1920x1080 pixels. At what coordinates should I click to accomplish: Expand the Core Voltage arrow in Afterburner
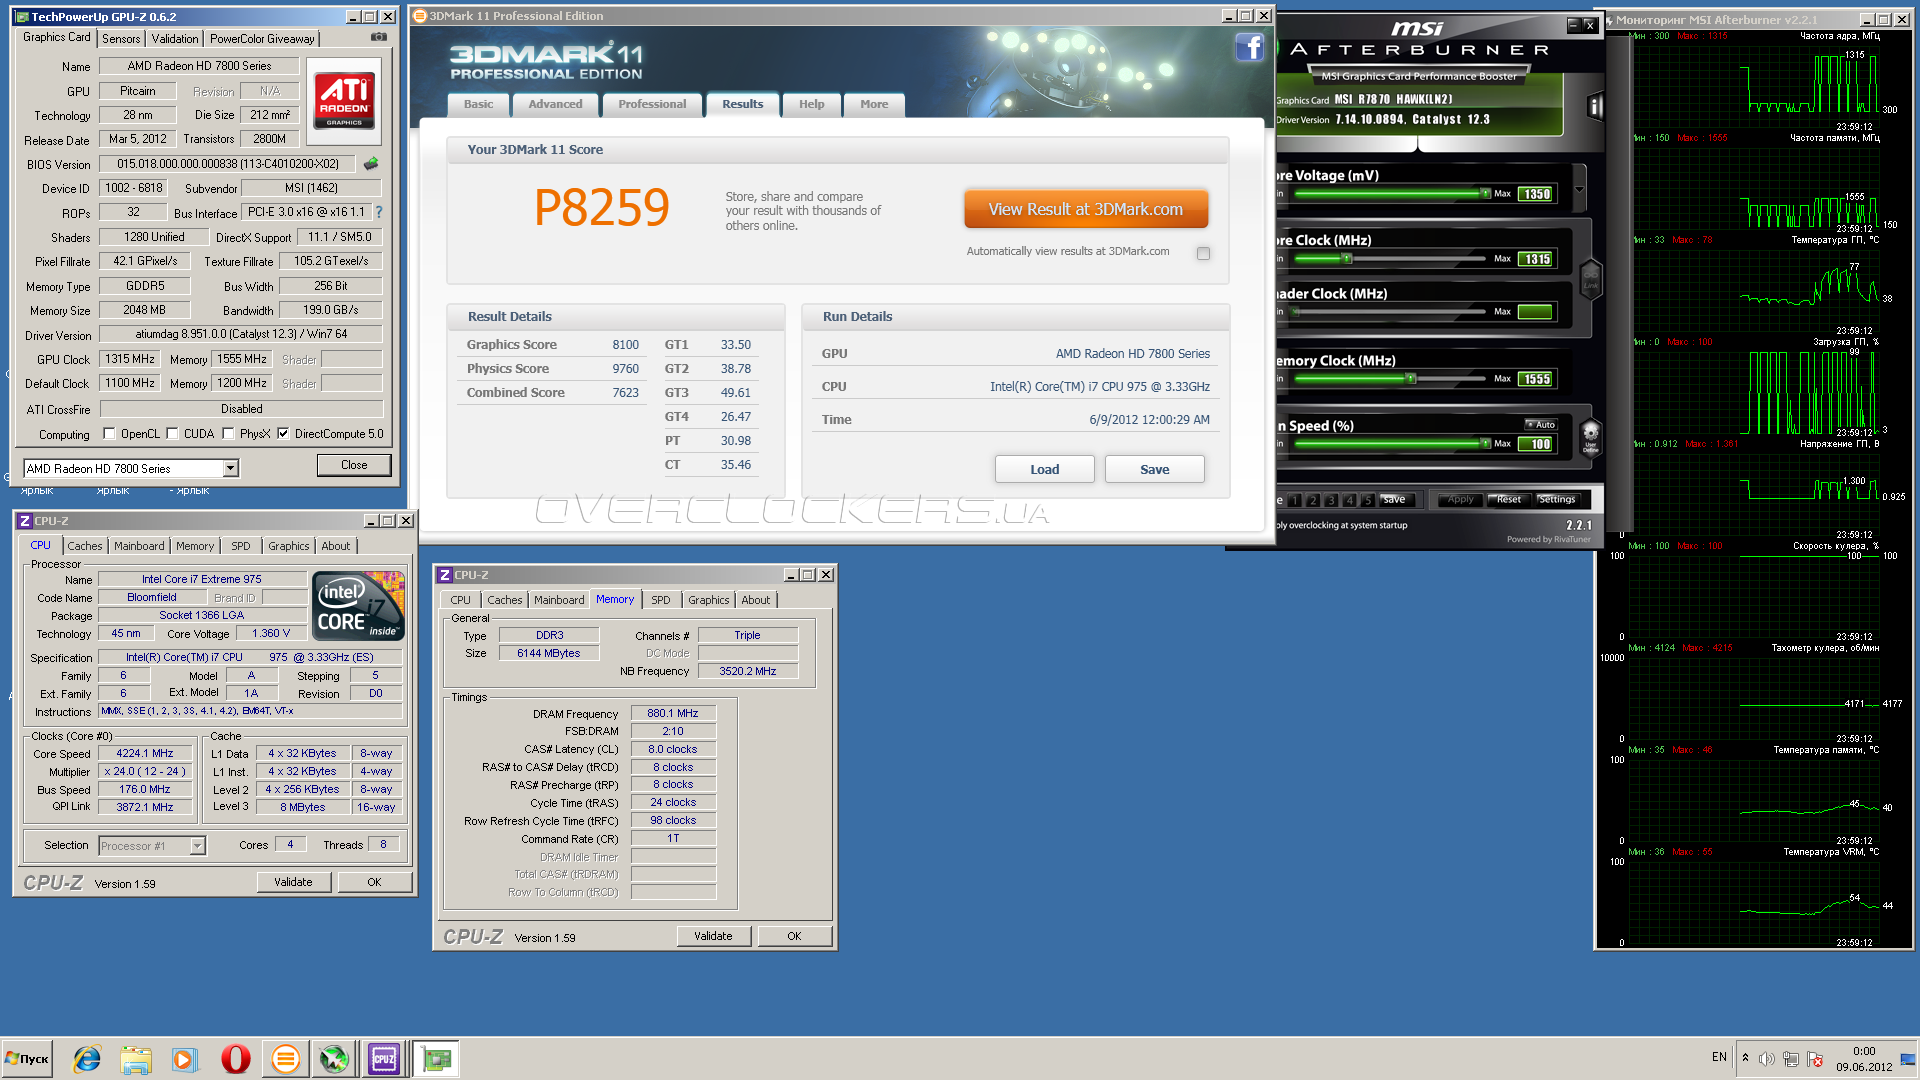[1579, 189]
